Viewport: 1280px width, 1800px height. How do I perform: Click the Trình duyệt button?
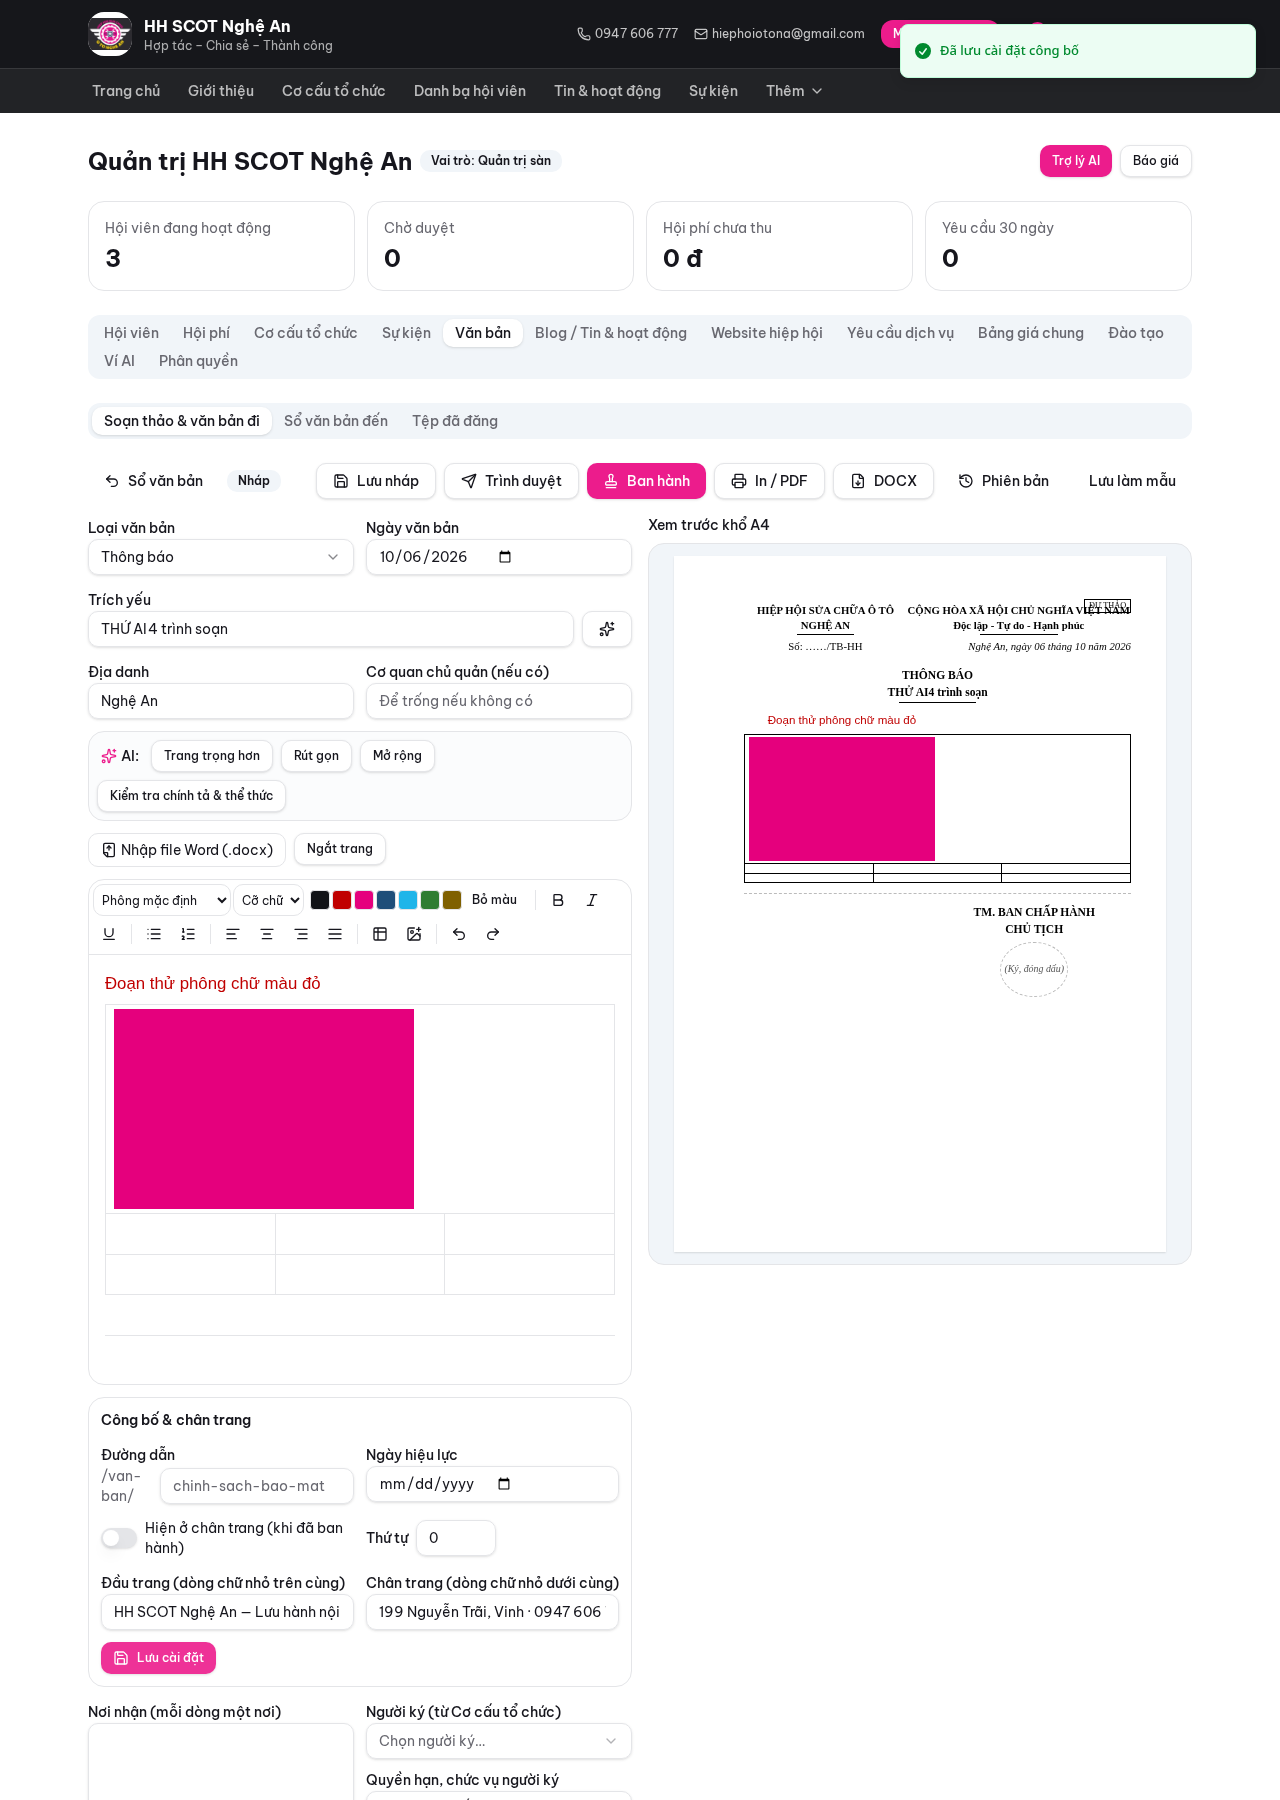tap(511, 481)
